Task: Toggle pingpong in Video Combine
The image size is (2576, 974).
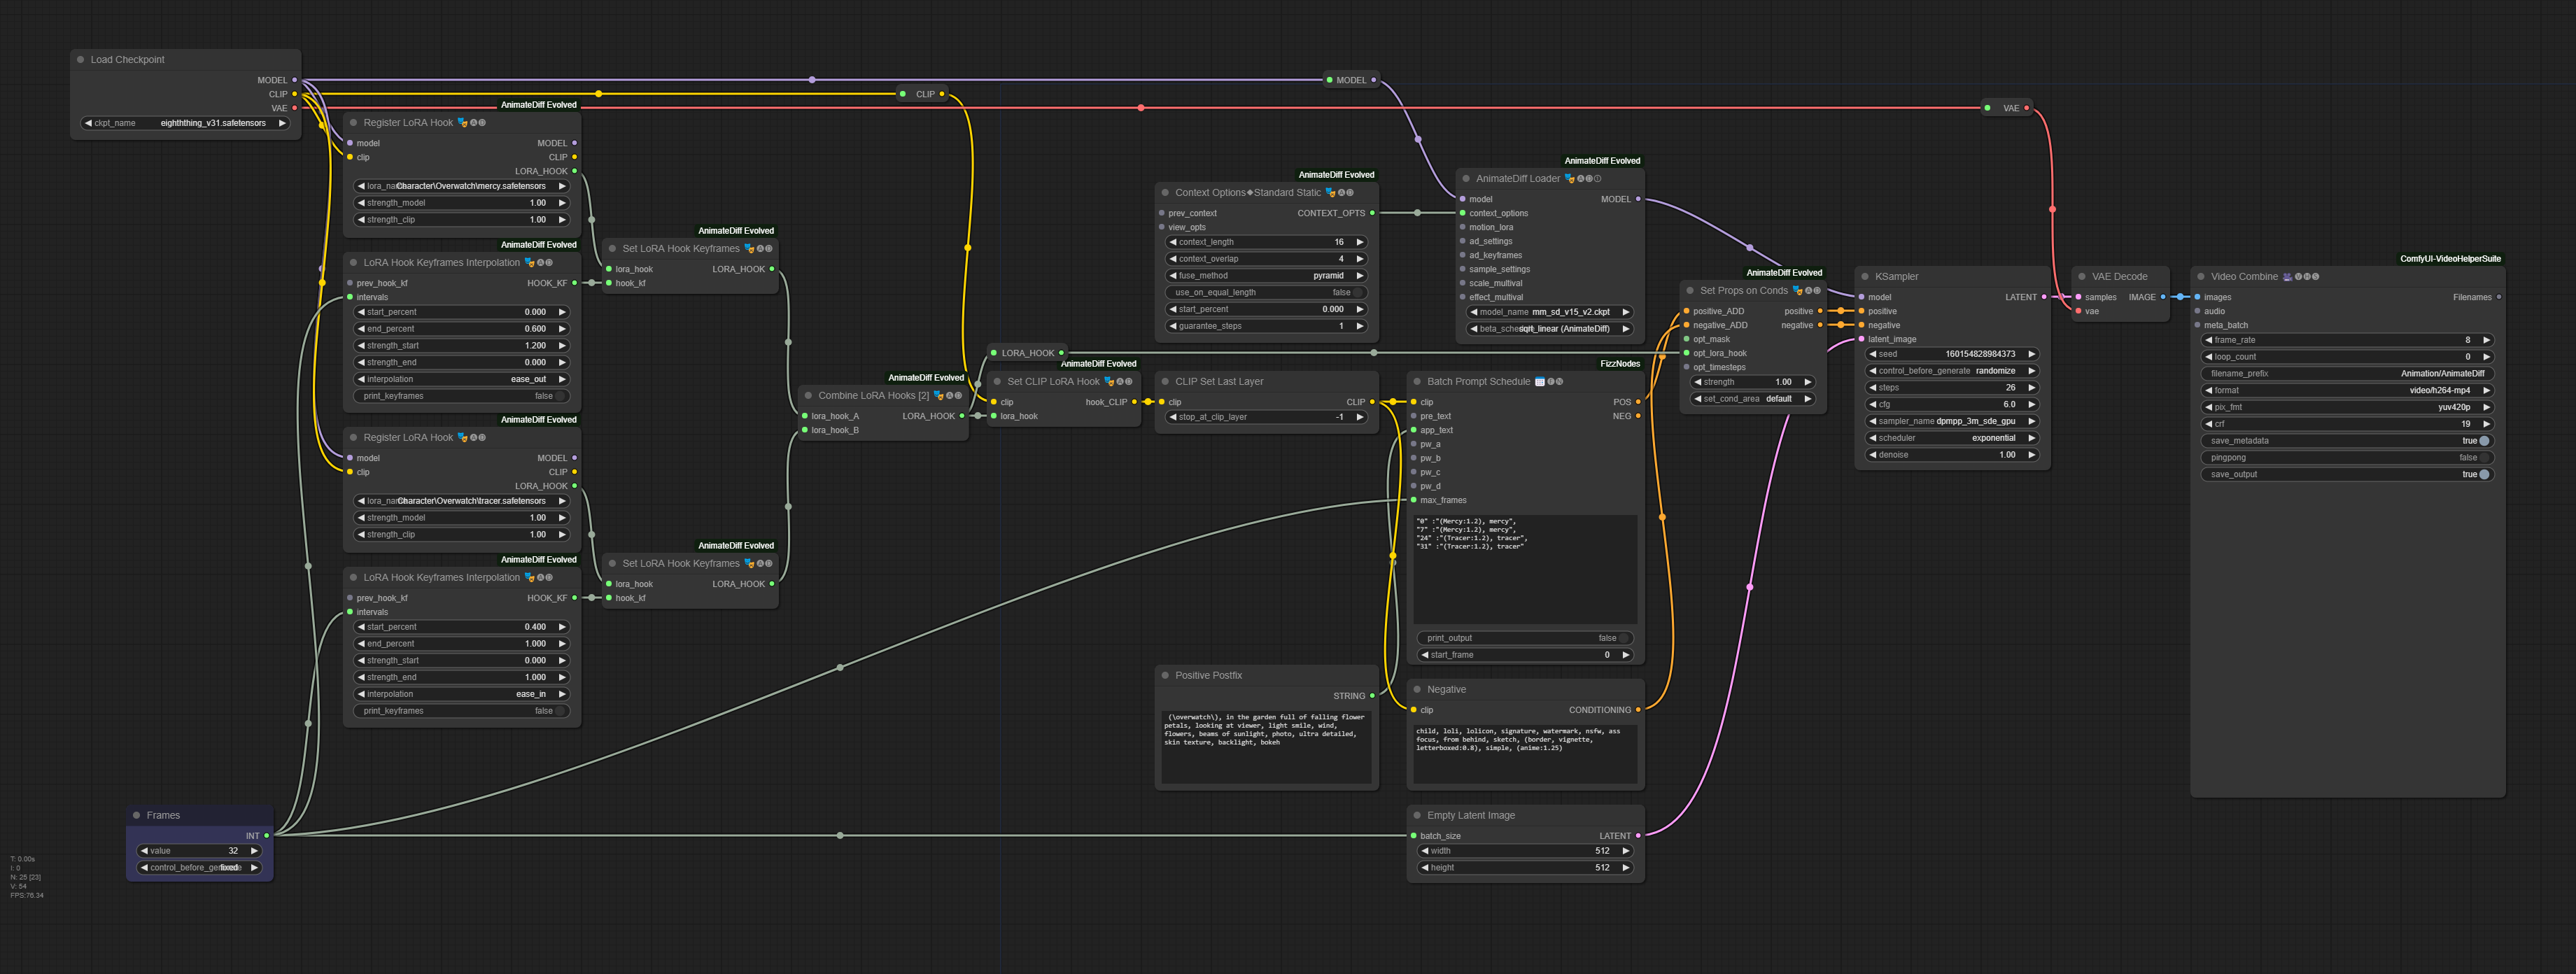Action: pos(2483,458)
